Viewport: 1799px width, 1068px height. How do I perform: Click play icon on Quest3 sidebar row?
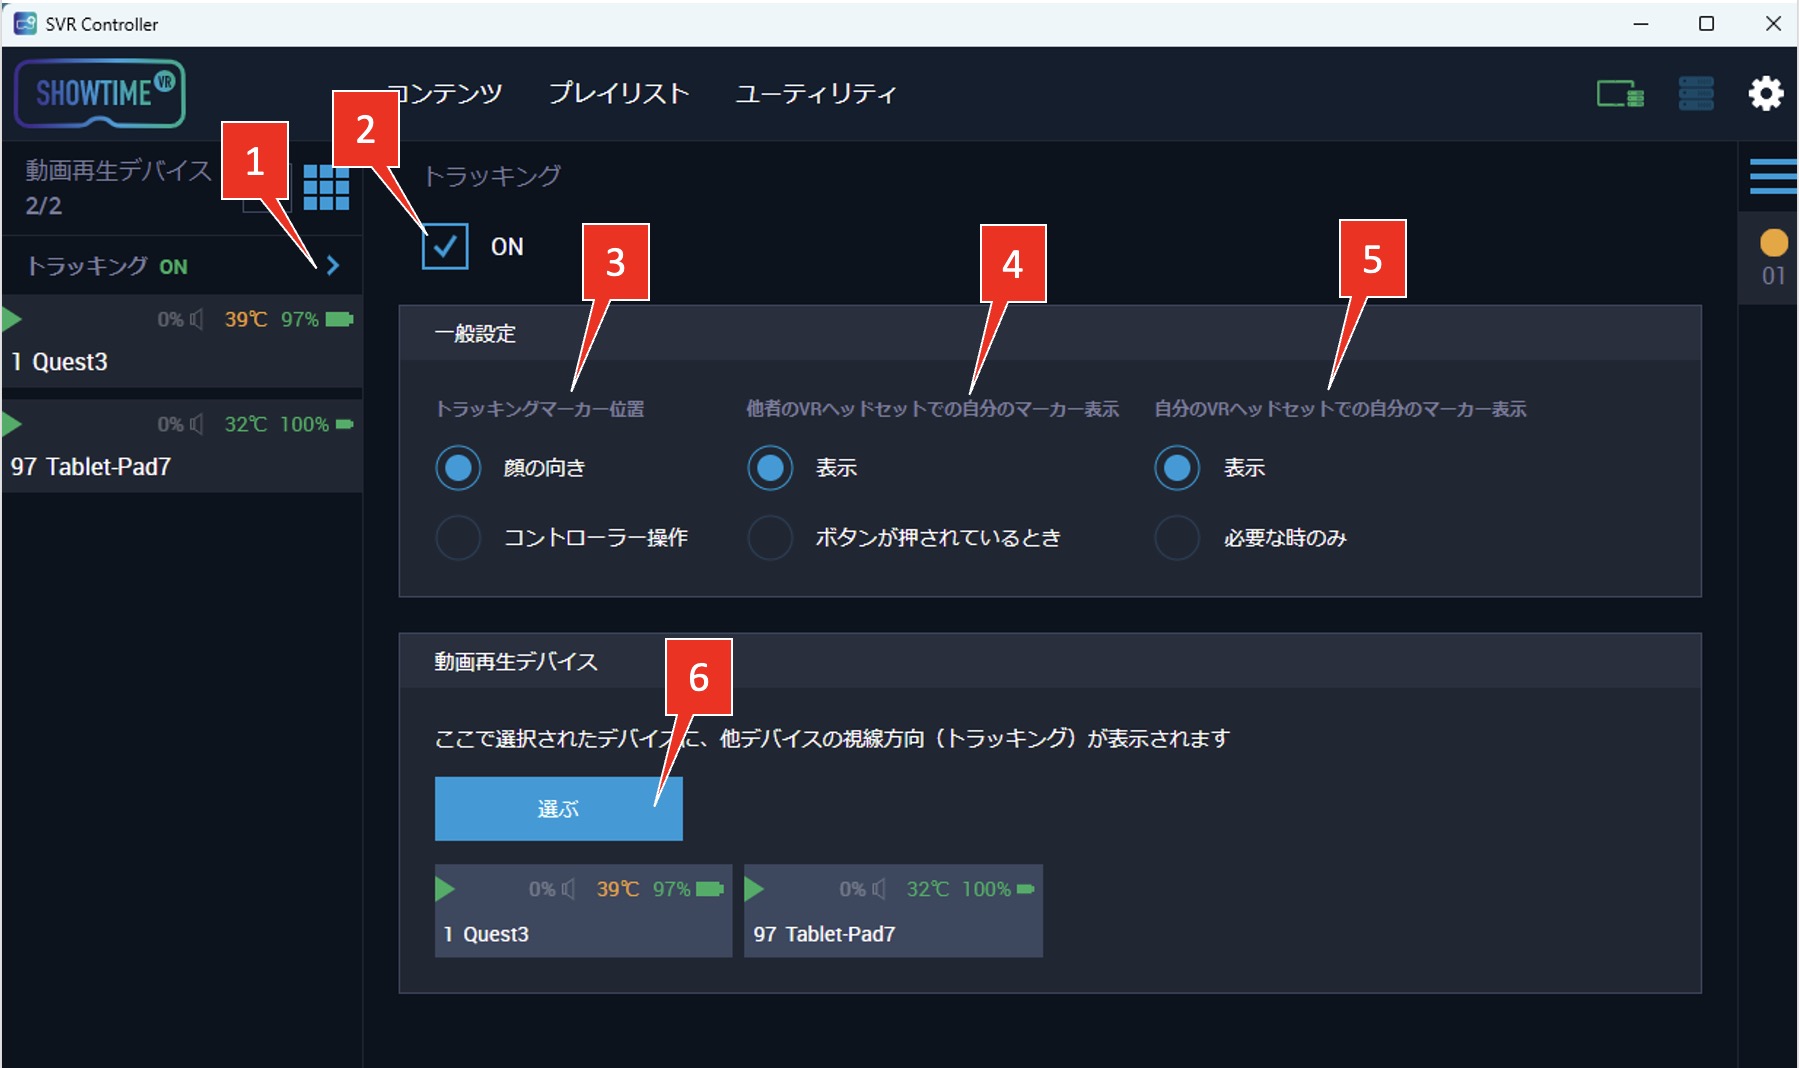[12, 320]
